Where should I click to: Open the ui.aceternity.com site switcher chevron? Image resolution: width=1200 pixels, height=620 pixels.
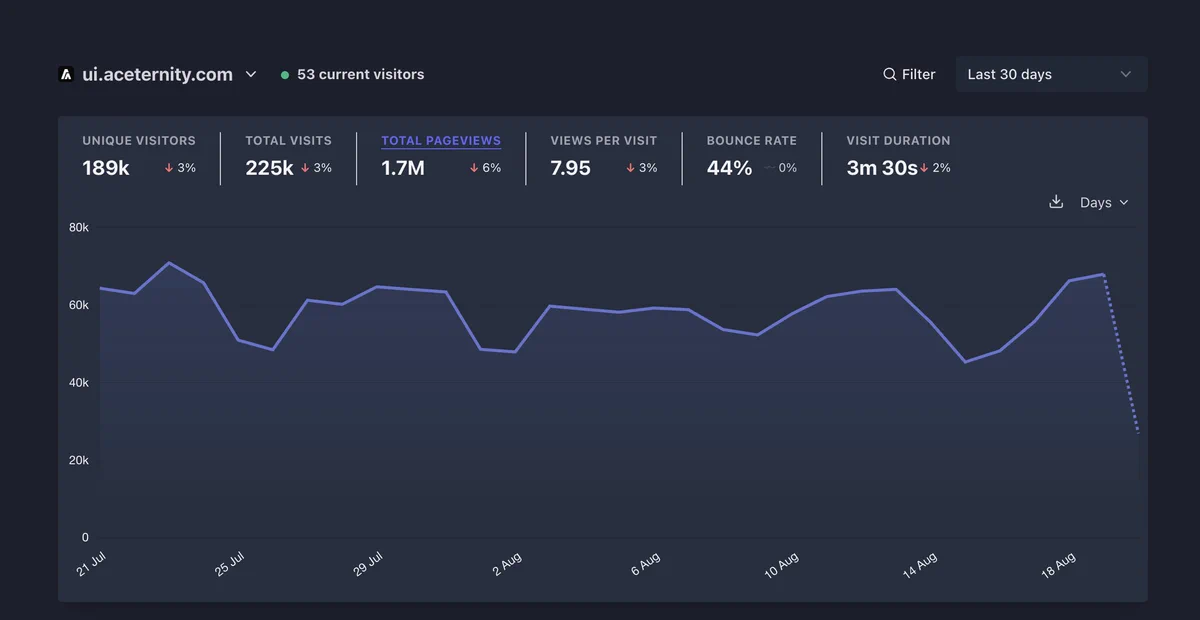[251, 74]
